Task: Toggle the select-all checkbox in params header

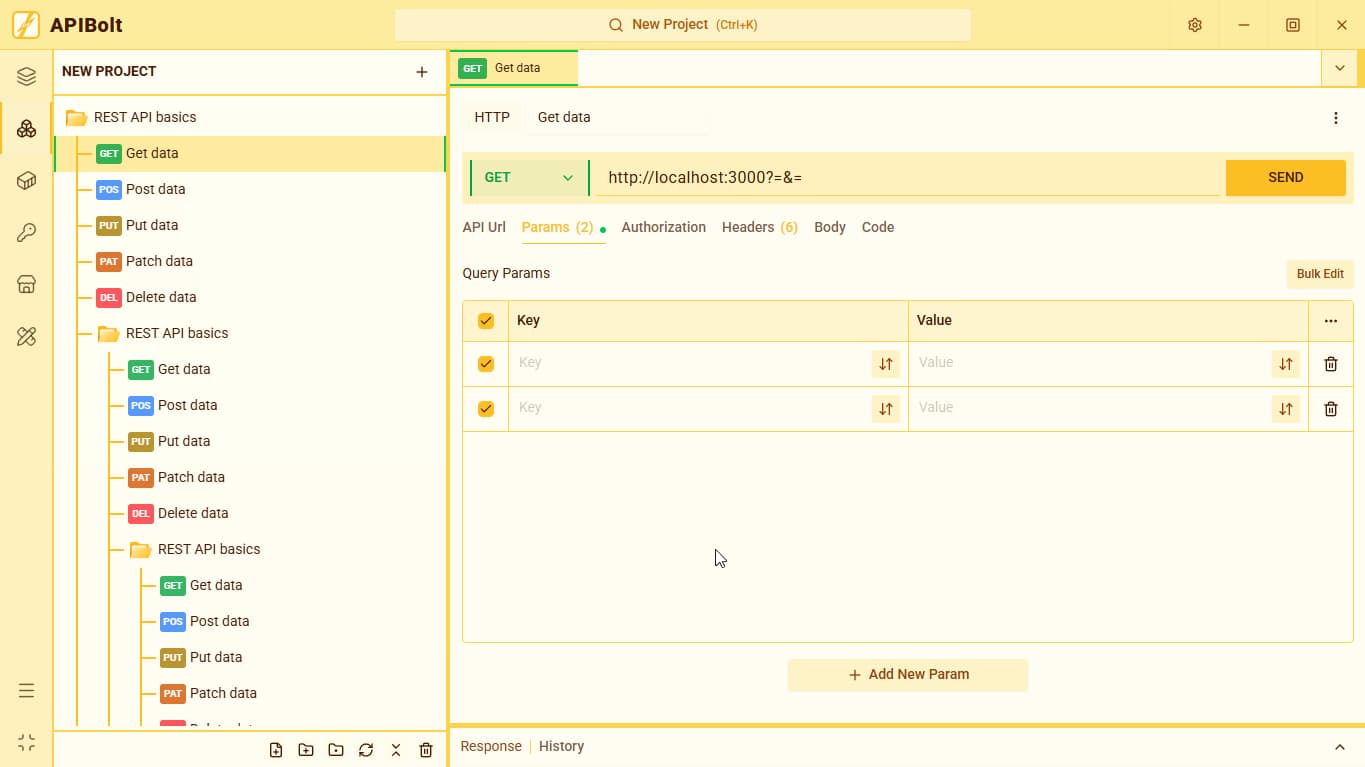Action: 486,321
